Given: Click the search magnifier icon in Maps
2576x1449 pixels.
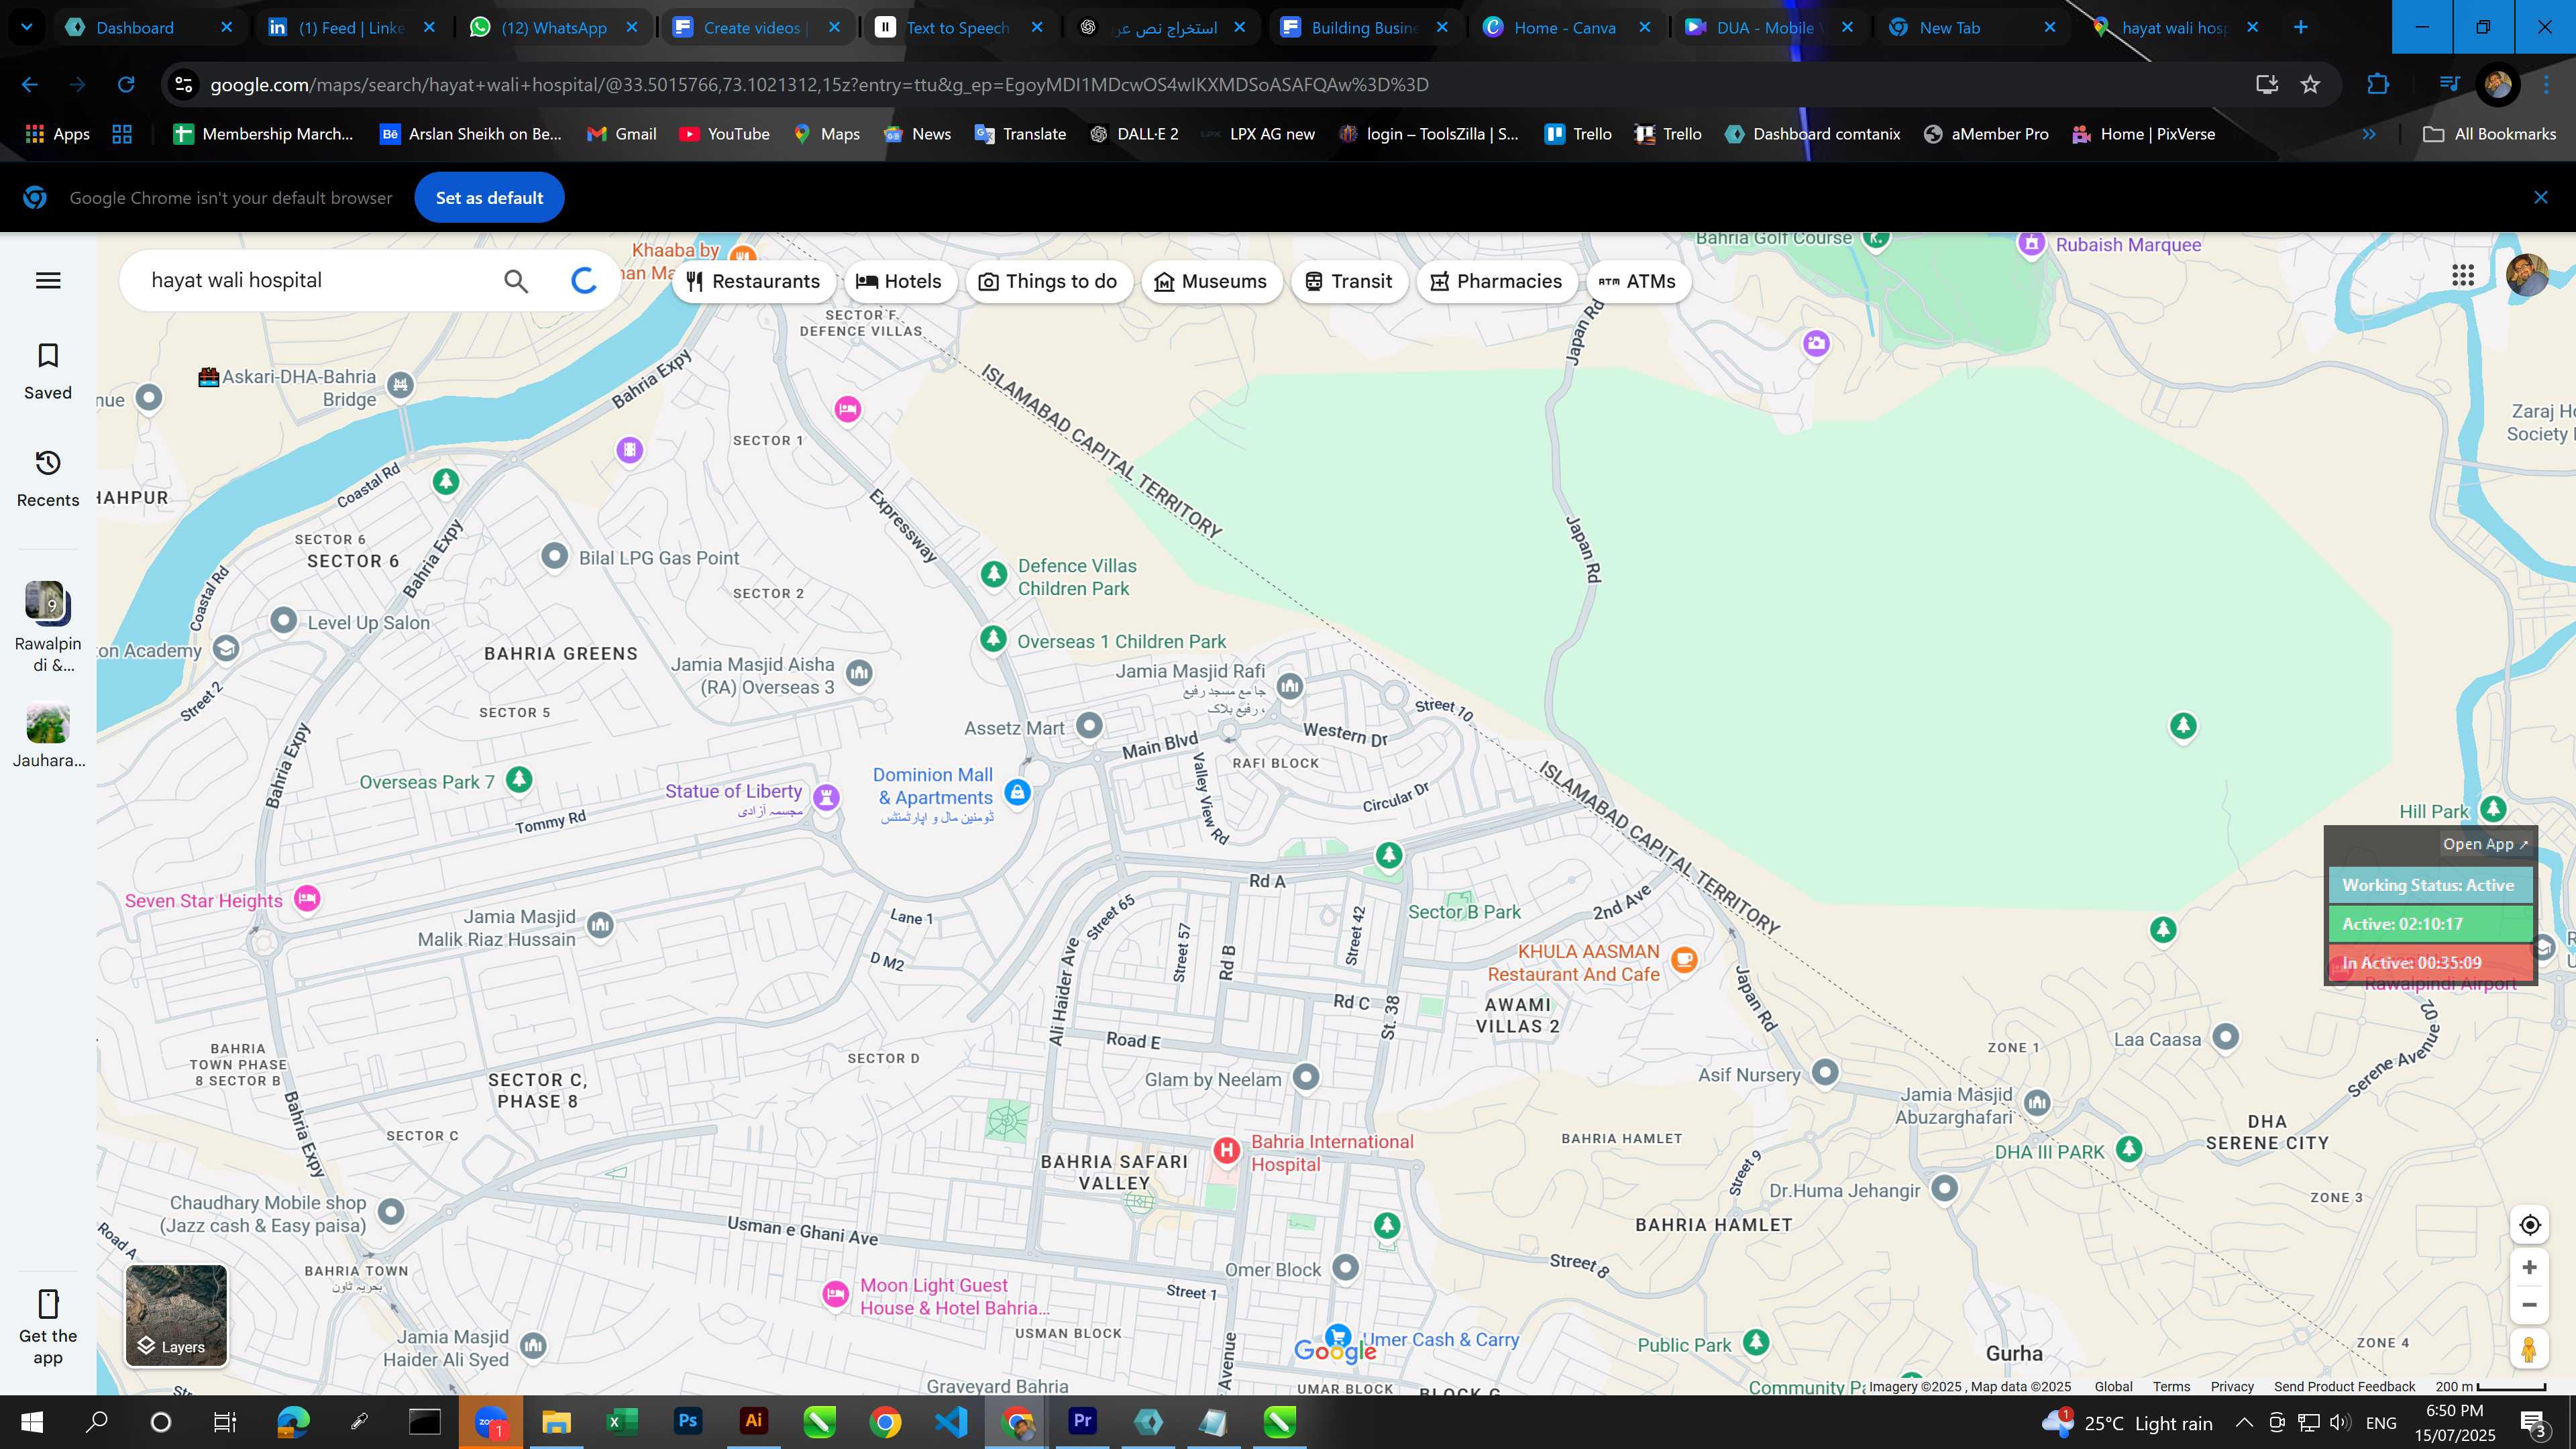Looking at the screenshot, I should tap(516, 281).
